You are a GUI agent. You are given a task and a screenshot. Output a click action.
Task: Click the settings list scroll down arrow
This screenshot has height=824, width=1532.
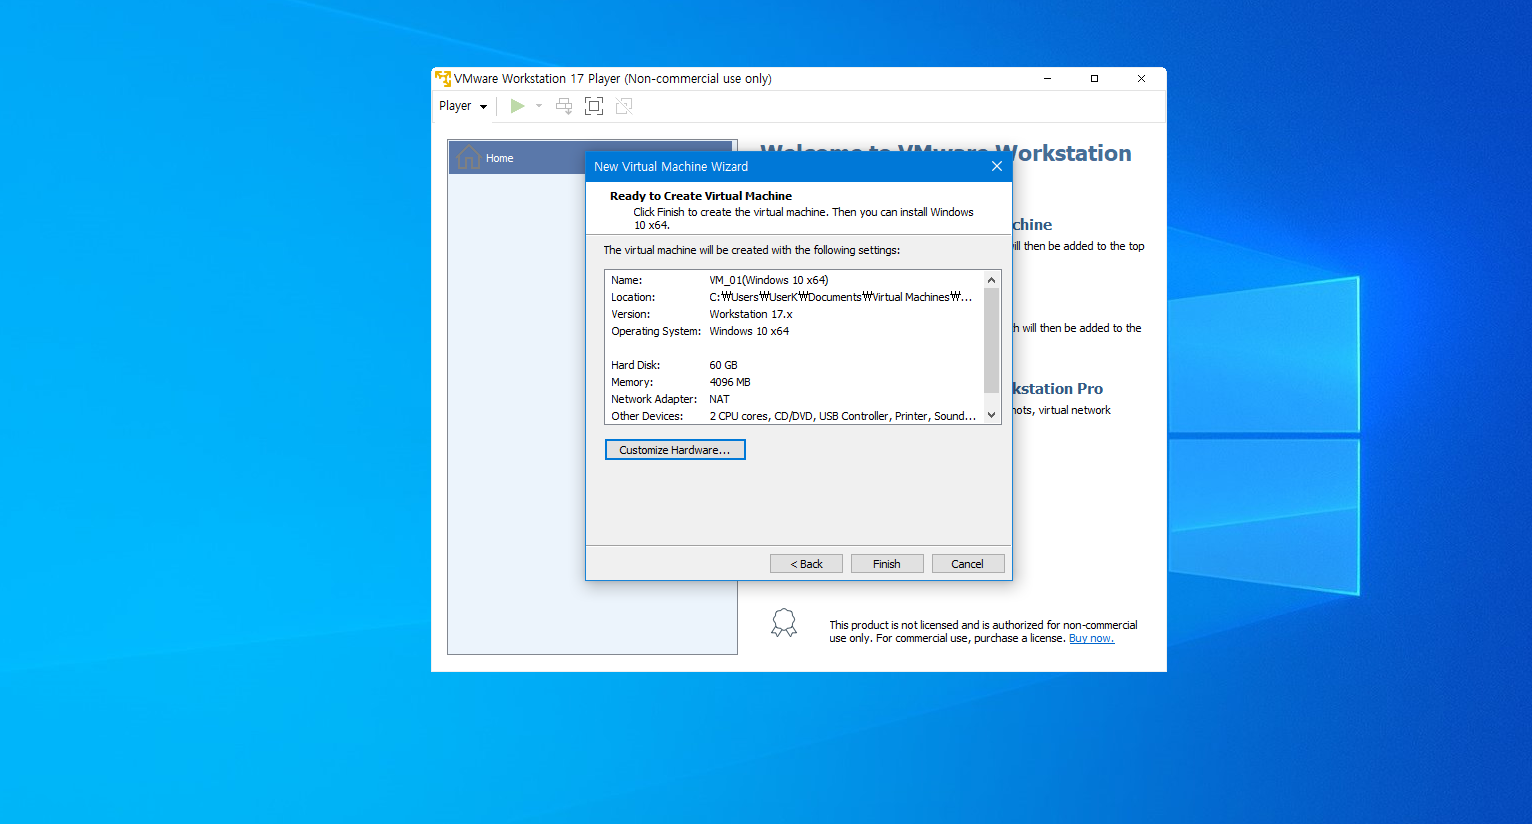[x=992, y=415]
